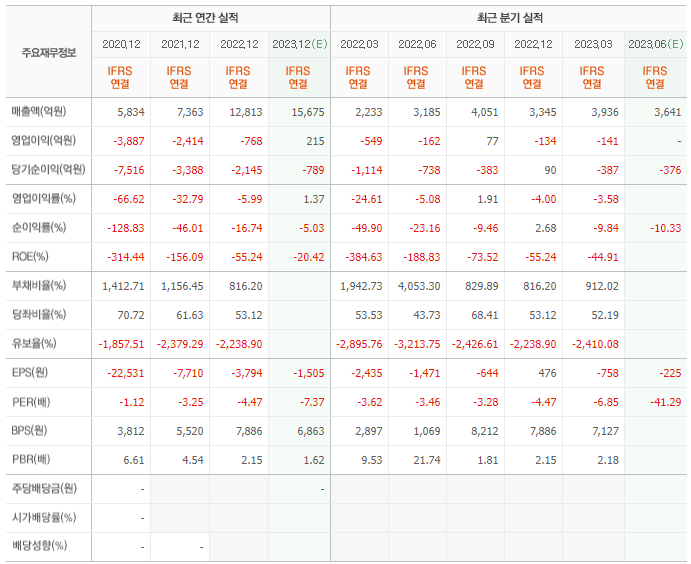Viewport: 691px width, 564px height.
Task: Select the EPS(원) row label
Action: pos(30,373)
